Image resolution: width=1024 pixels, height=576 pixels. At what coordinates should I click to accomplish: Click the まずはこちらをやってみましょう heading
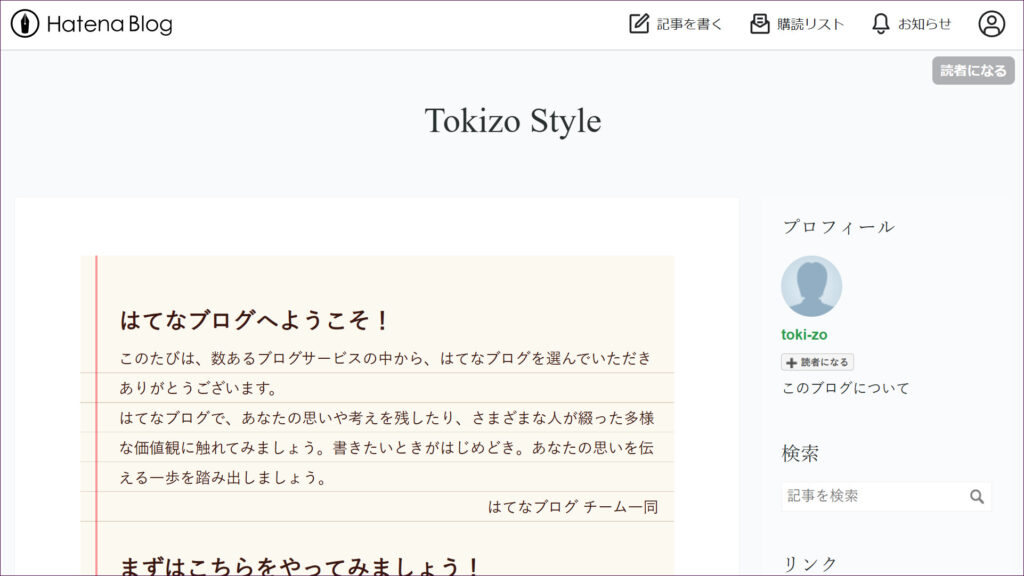tap(300, 566)
